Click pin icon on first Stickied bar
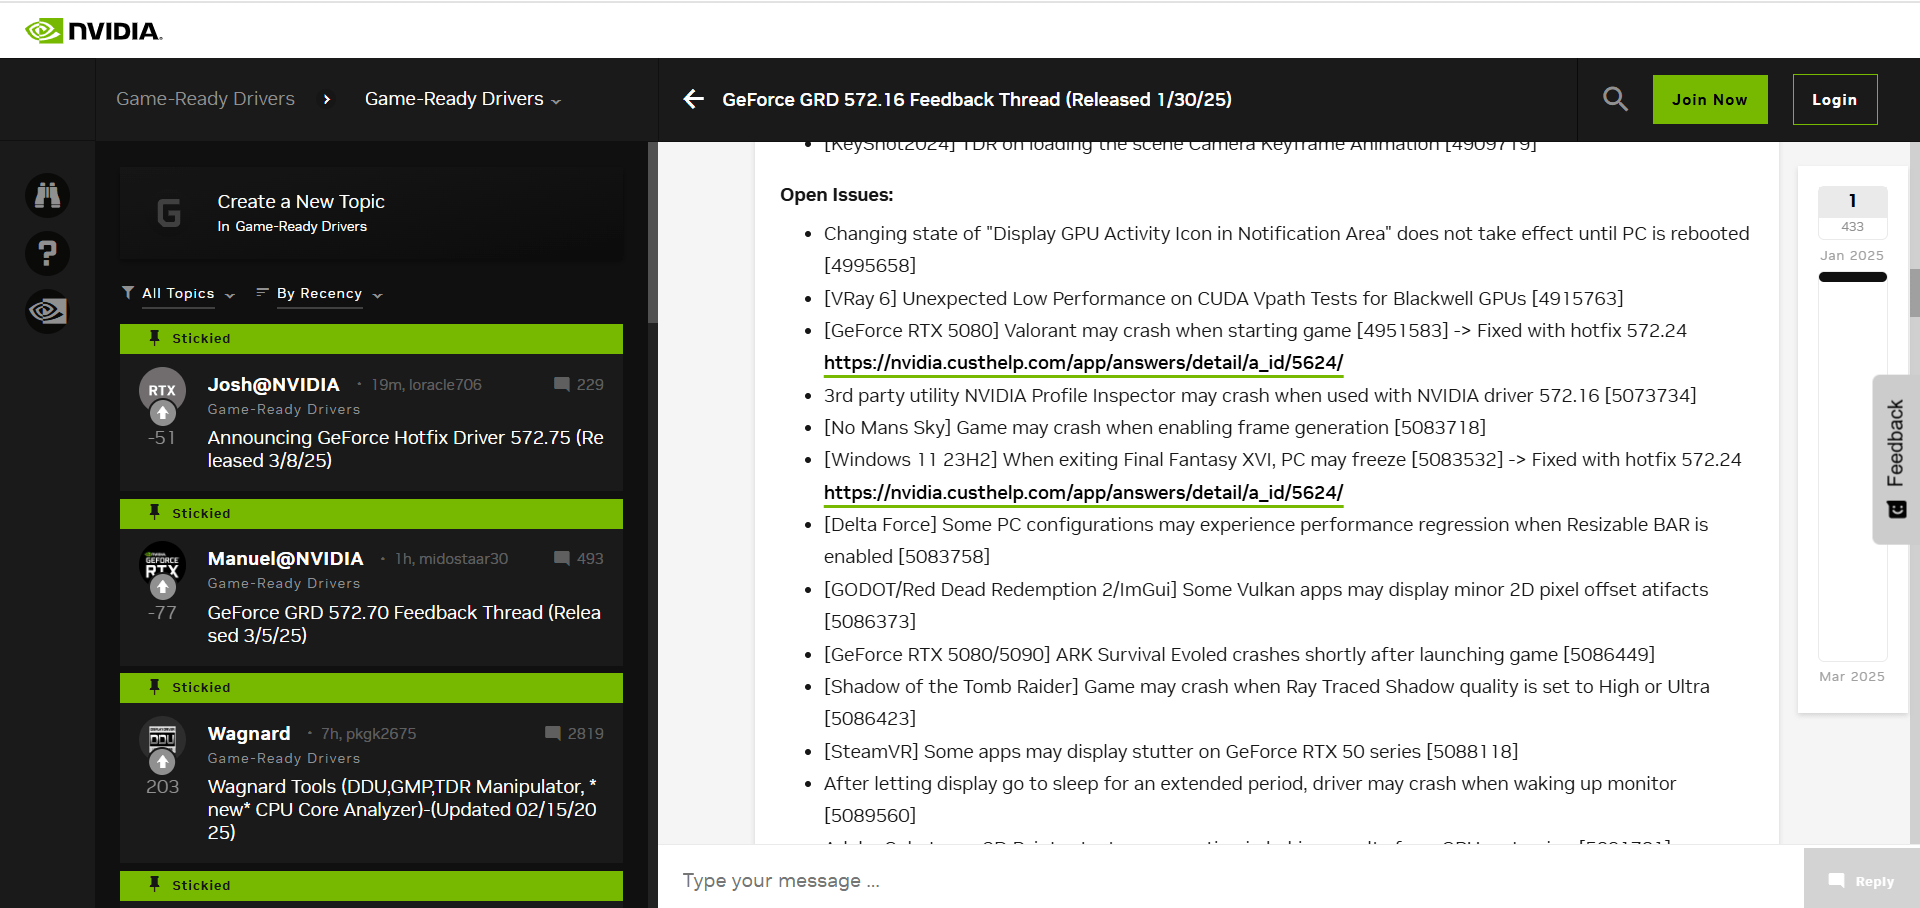The image size is (1920, 908). coord(154,338)
